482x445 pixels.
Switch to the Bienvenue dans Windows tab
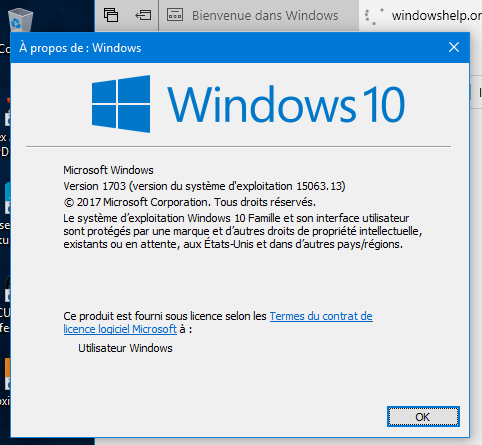(259, 16)
